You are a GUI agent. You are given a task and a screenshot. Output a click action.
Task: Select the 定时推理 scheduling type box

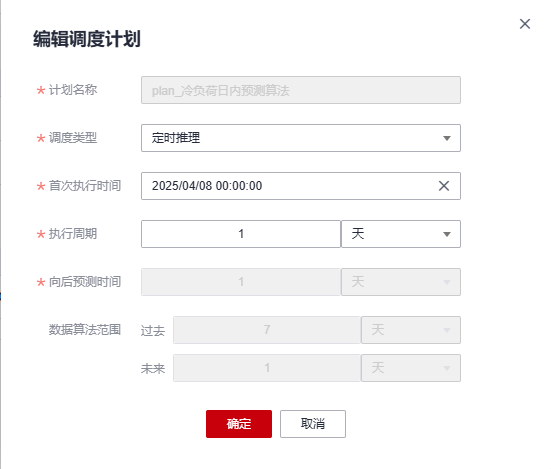301,138
